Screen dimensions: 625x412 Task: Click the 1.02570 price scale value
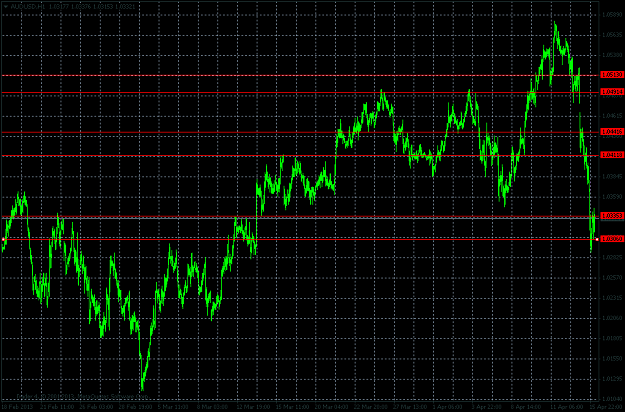(x=612, y=278)
